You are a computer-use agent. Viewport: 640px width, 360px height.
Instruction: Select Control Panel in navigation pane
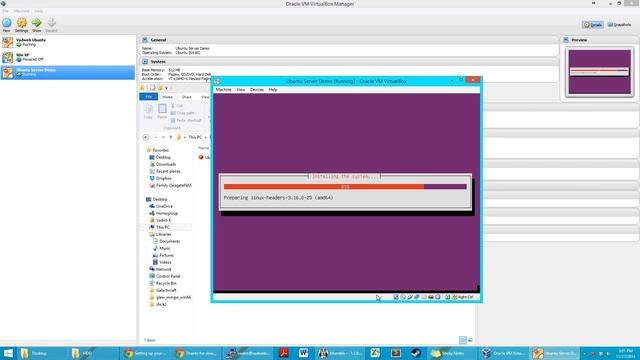pos(164,276)
